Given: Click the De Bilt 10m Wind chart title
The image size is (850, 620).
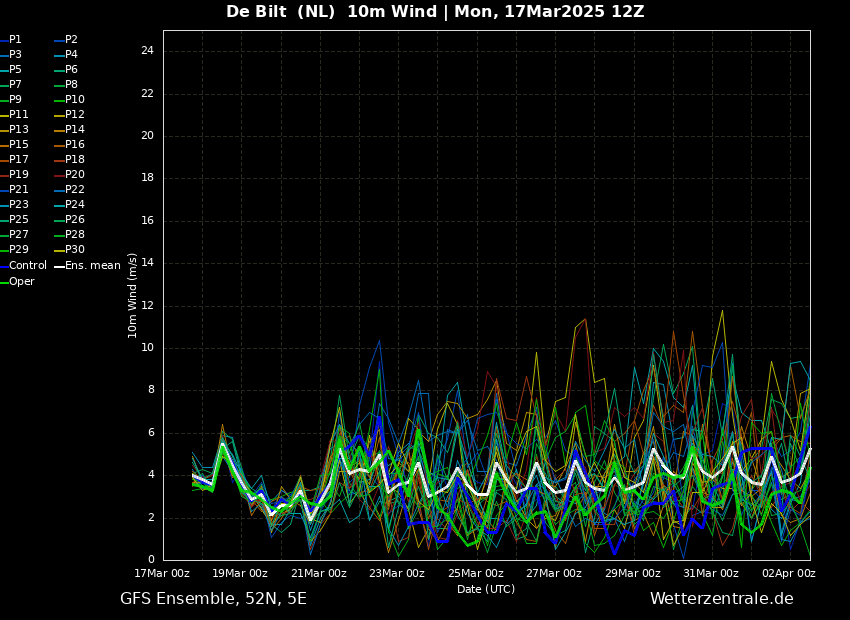Looking at the screenshot, I should (435, 12).
